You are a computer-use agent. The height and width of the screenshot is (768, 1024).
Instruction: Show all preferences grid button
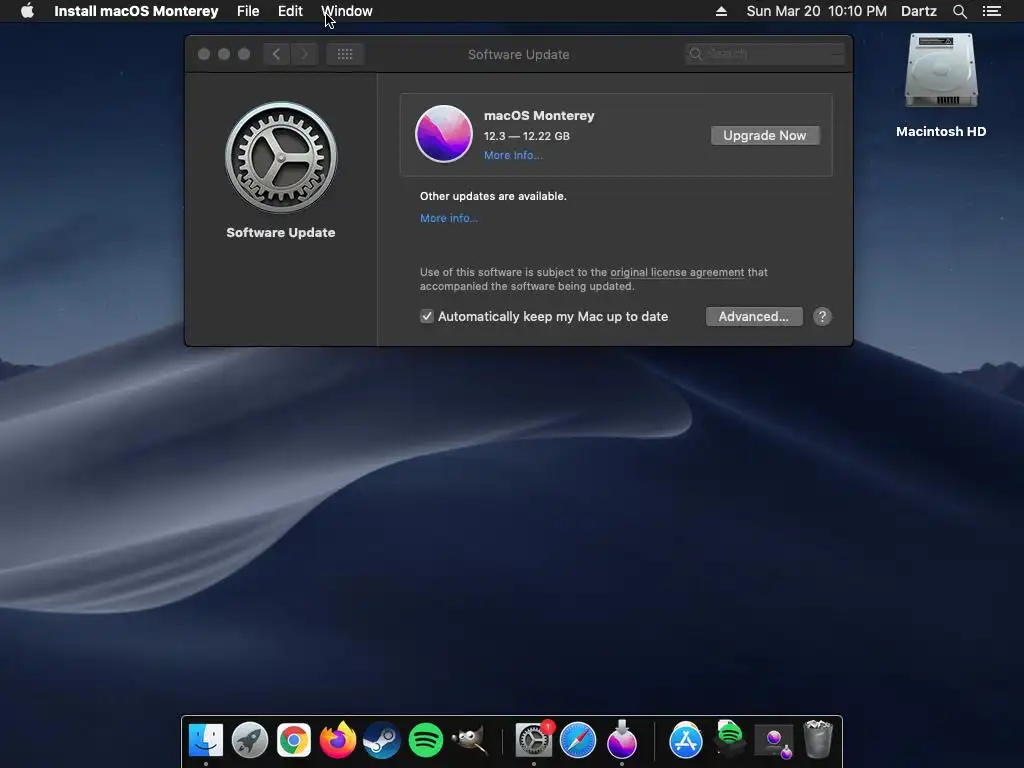click(345, 54)
